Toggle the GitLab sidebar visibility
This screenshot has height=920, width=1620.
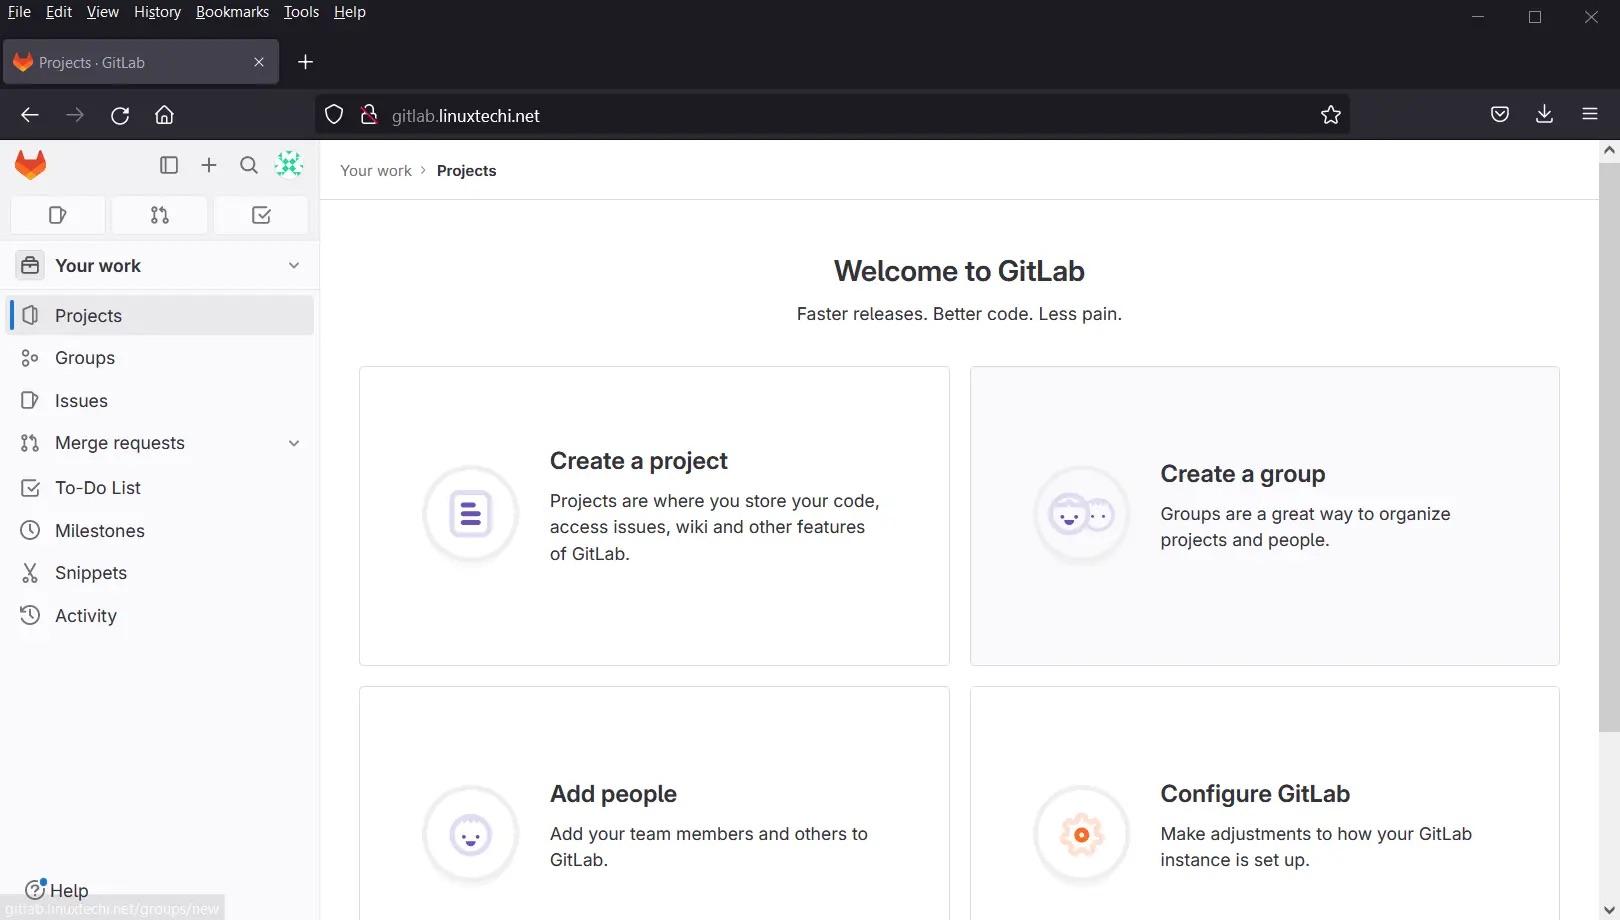[x=168, y=164]
